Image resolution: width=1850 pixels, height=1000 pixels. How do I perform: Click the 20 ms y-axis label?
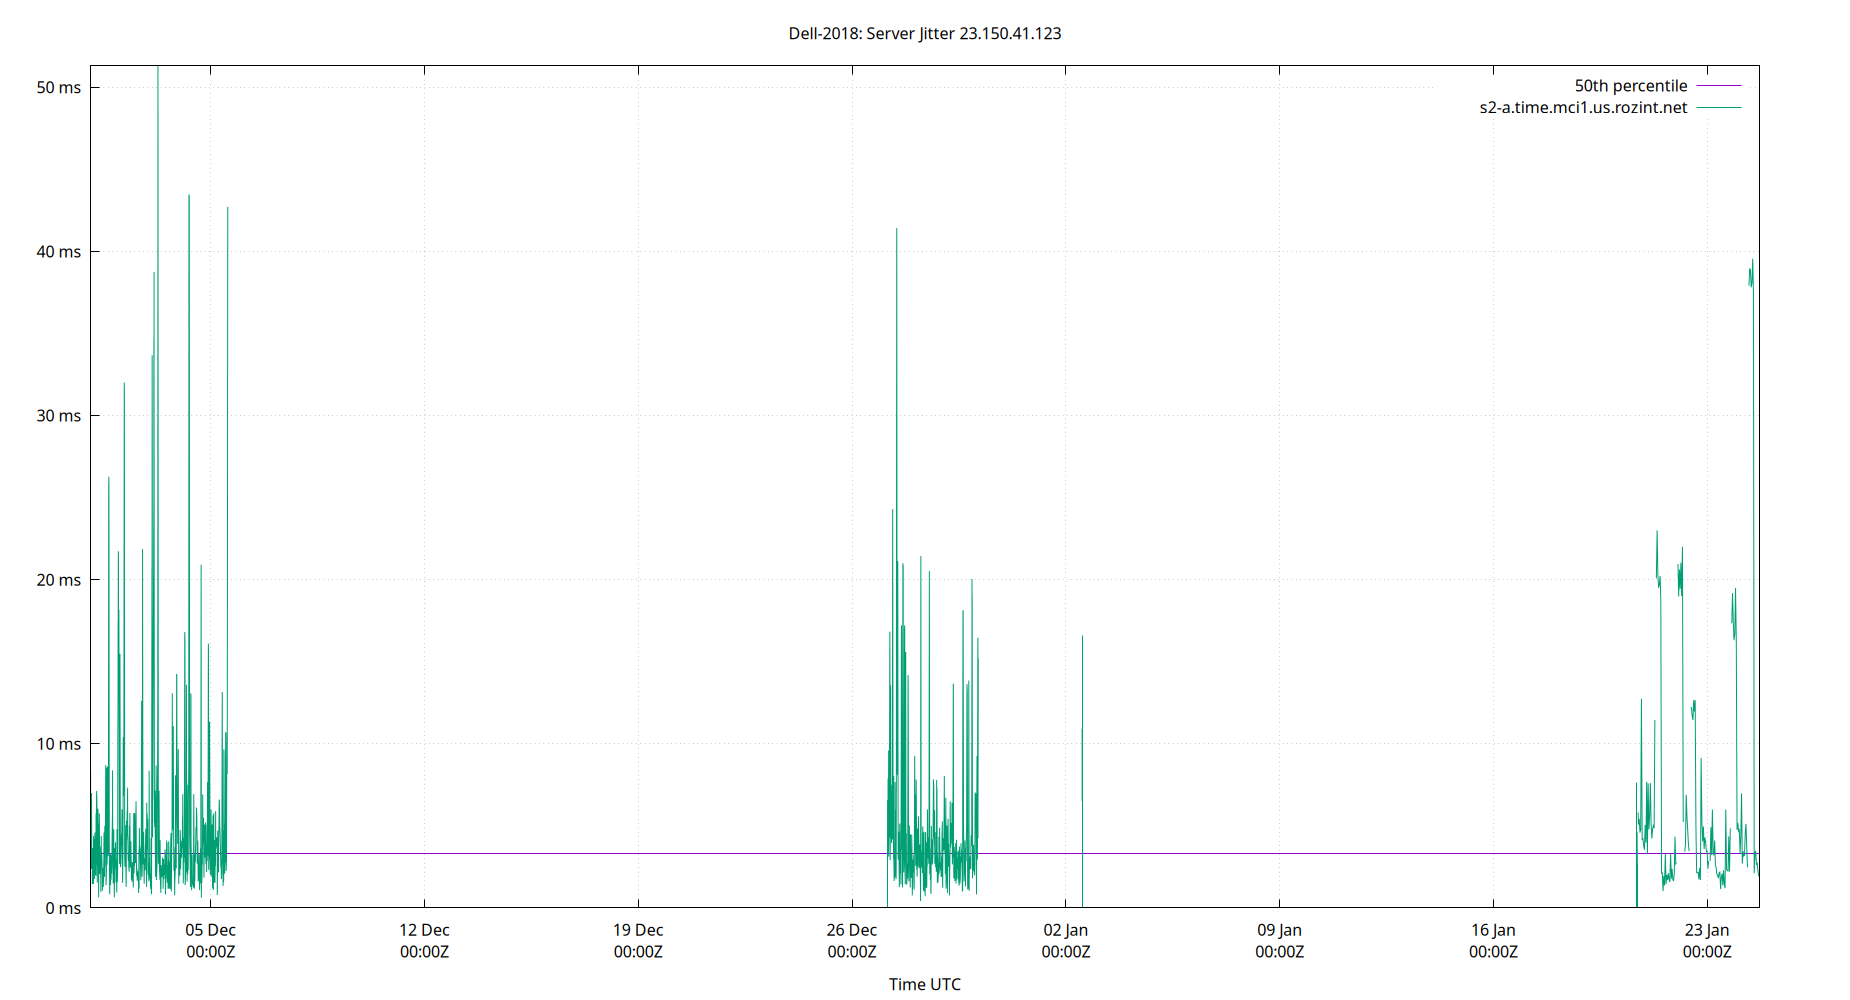point(60,580)
